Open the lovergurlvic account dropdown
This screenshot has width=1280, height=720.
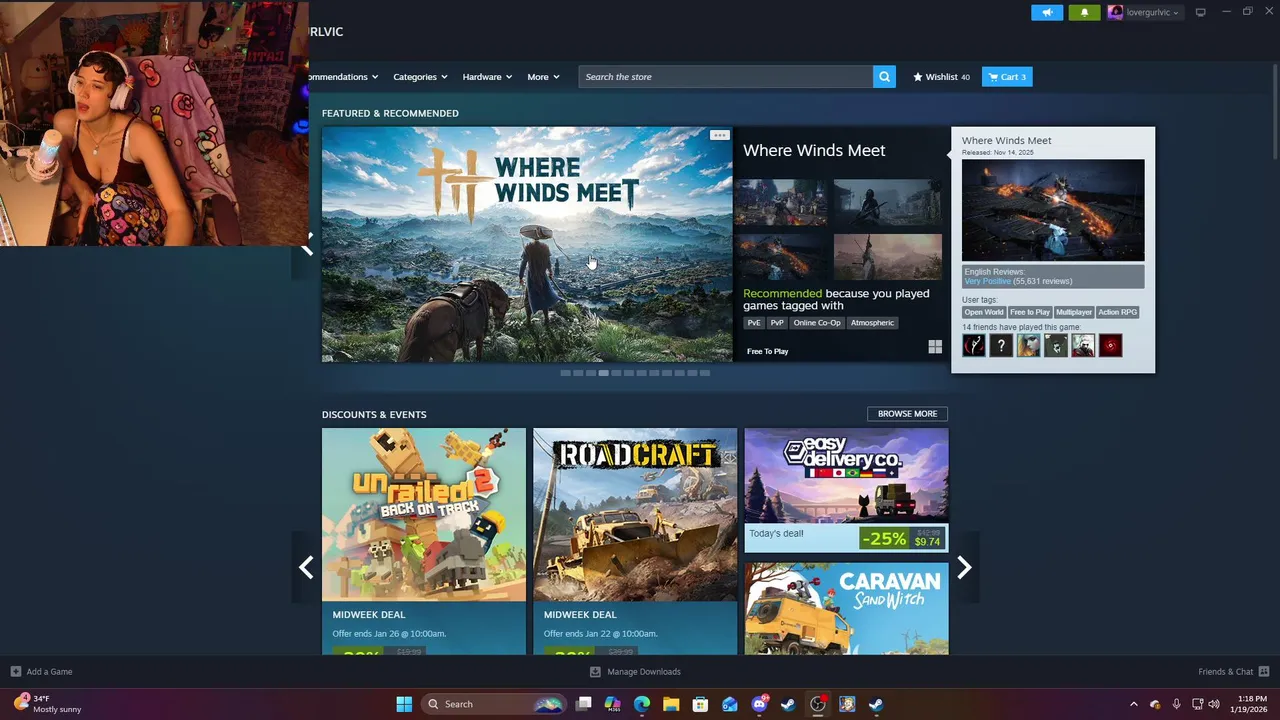[x=1152, y=12]
